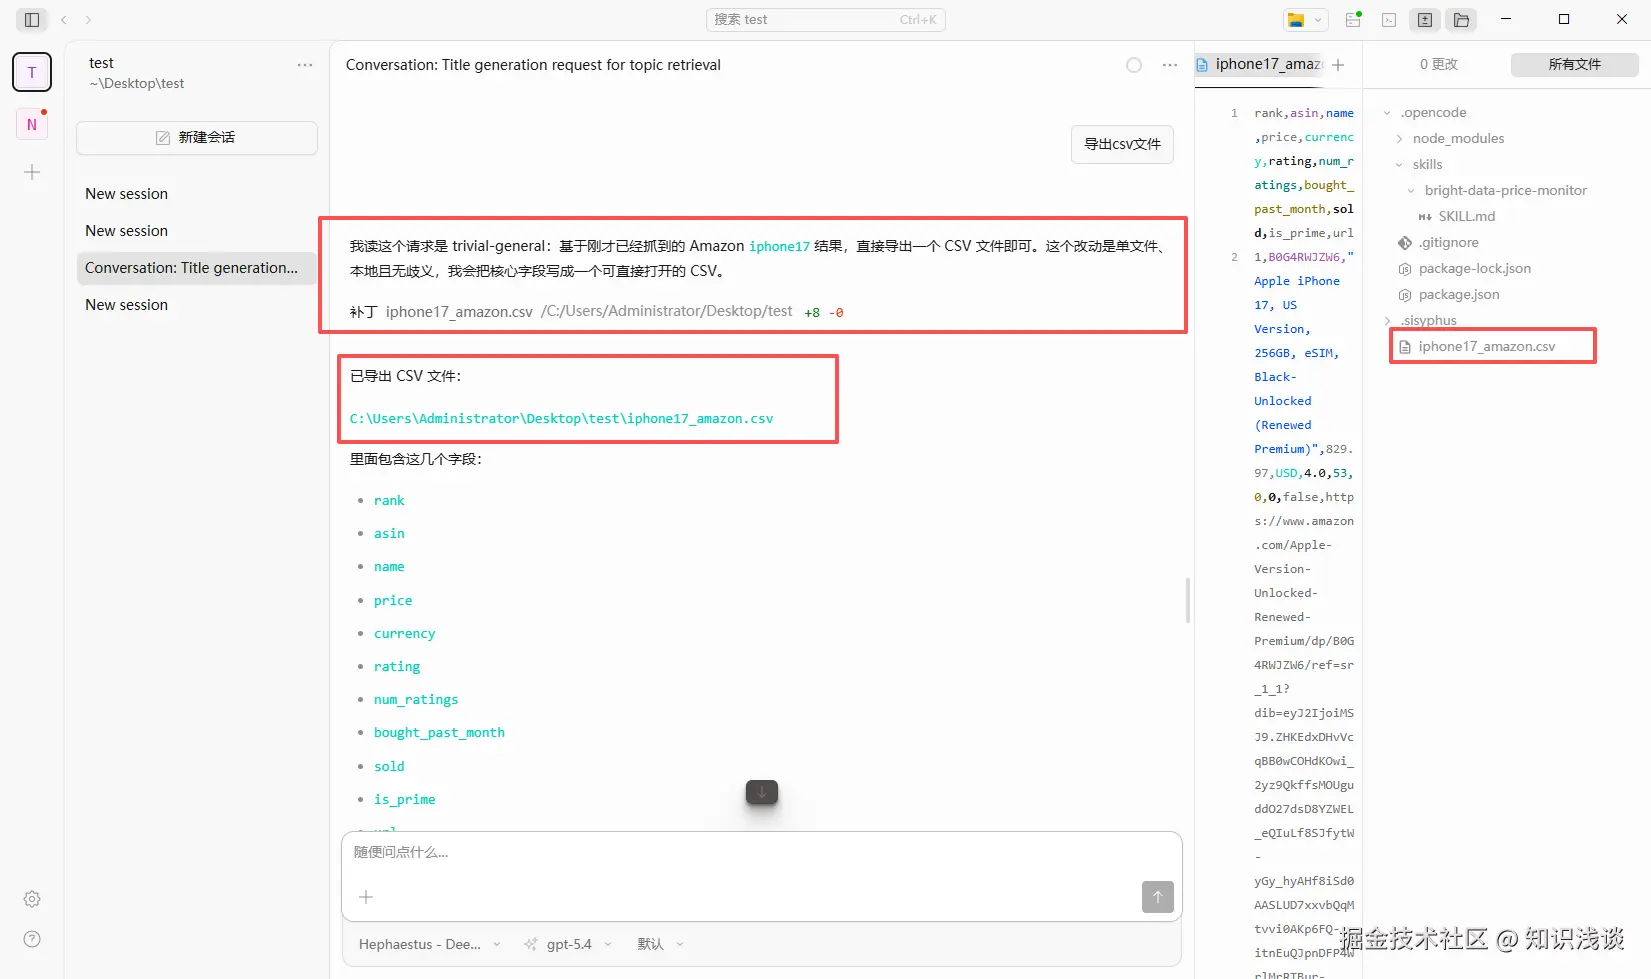1651x979 pixels.
Task: Open the last New session entry
Action: pos(197,305)
